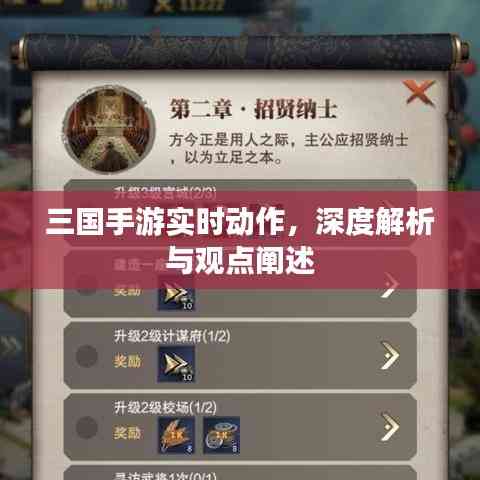Screen dimensions: 480x480
Task: Toggle the status circle beside 升级2级校场
Action: click(87, 427)
